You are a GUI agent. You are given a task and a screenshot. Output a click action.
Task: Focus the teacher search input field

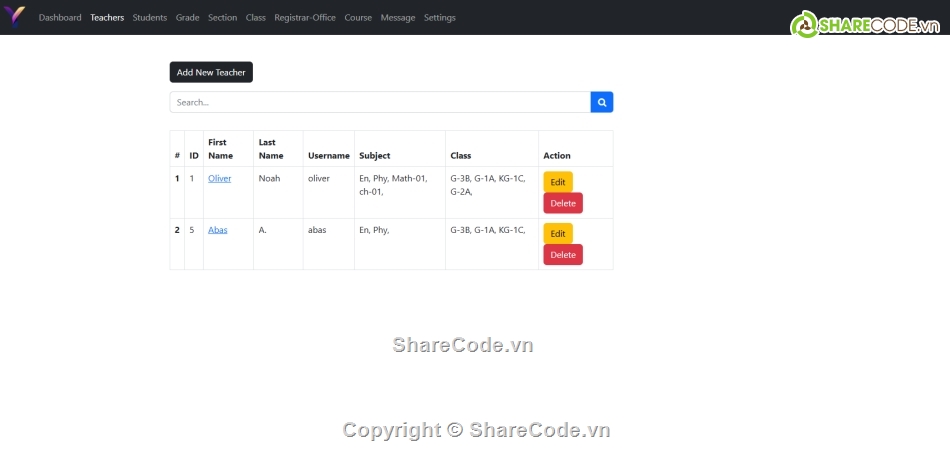pos(380,102)
